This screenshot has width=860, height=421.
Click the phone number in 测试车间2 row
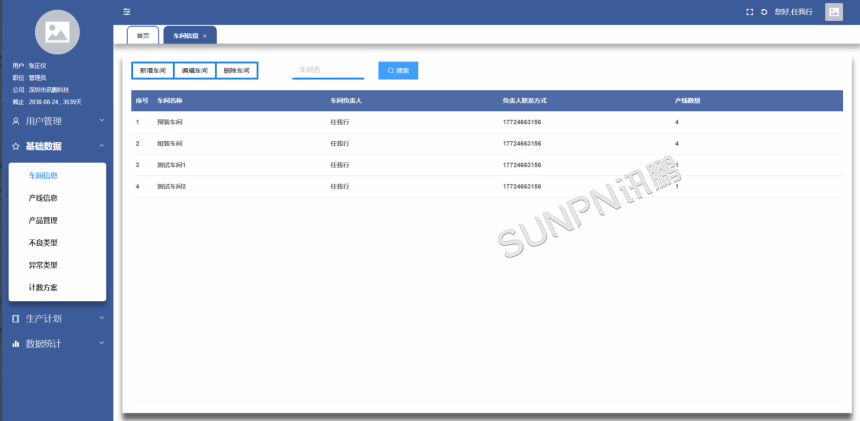tap(522, 186)
